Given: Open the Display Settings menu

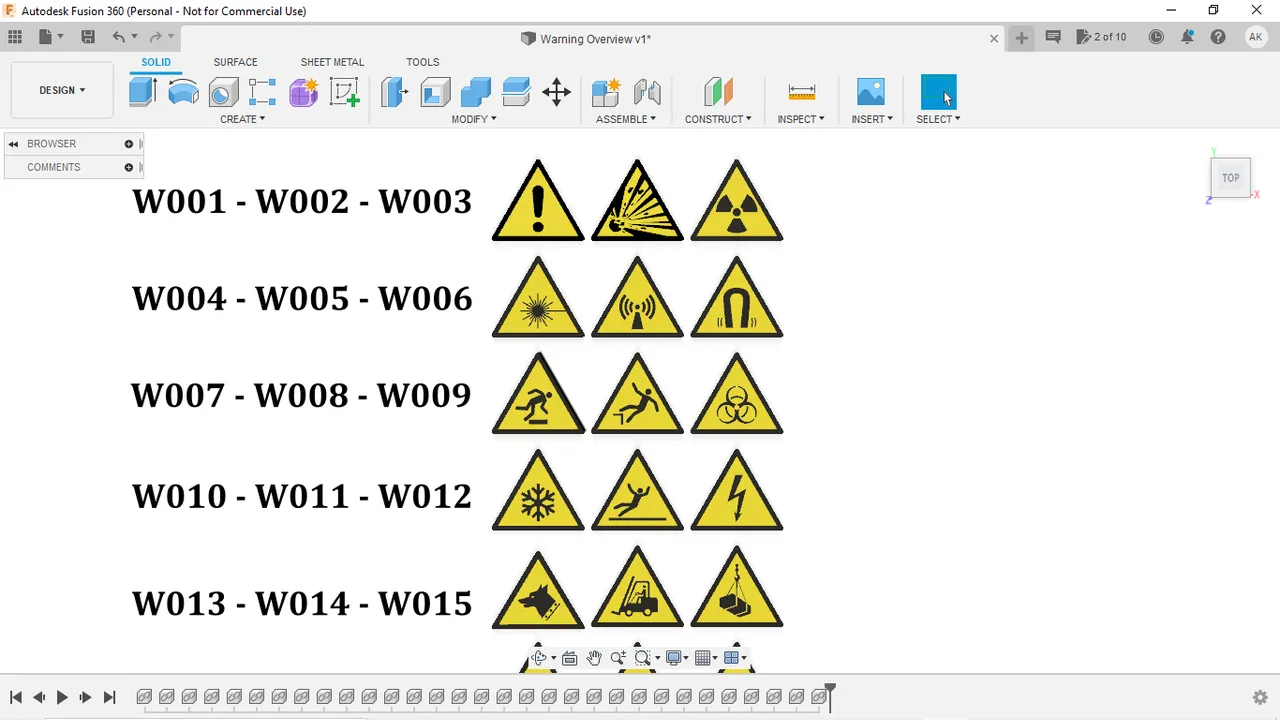Looking at the screenshot, I should [675, 657].
